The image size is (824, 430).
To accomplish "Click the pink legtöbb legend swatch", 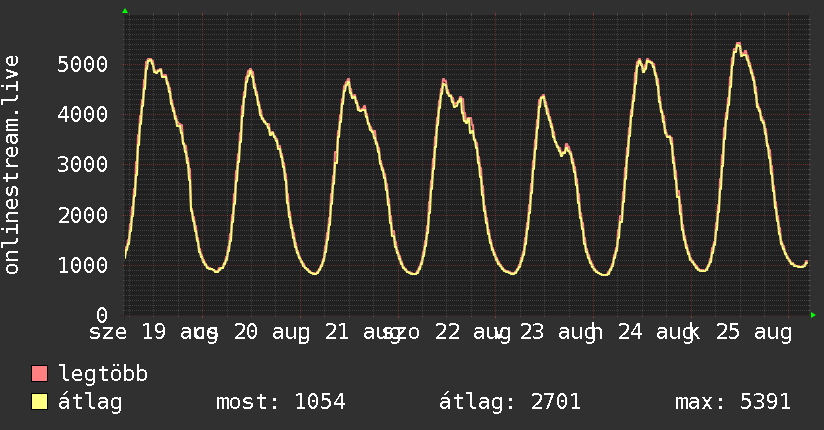I will pos(39,373).
